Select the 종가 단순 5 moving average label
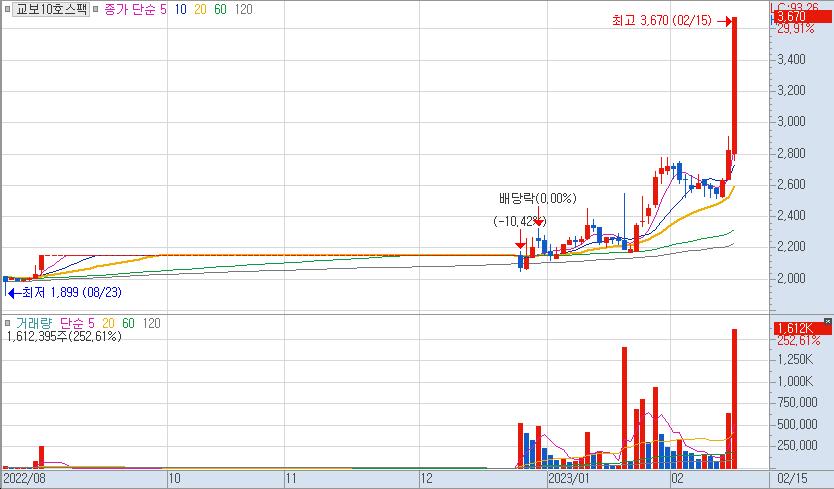The image size is (834, 489). tap(135, 9)
